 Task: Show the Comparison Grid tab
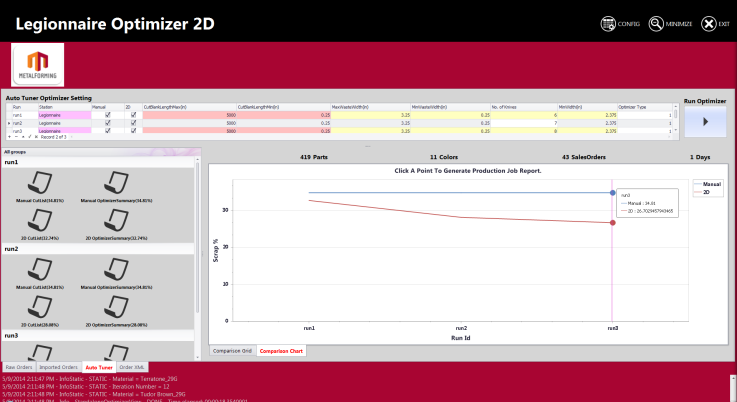[232, 351]
